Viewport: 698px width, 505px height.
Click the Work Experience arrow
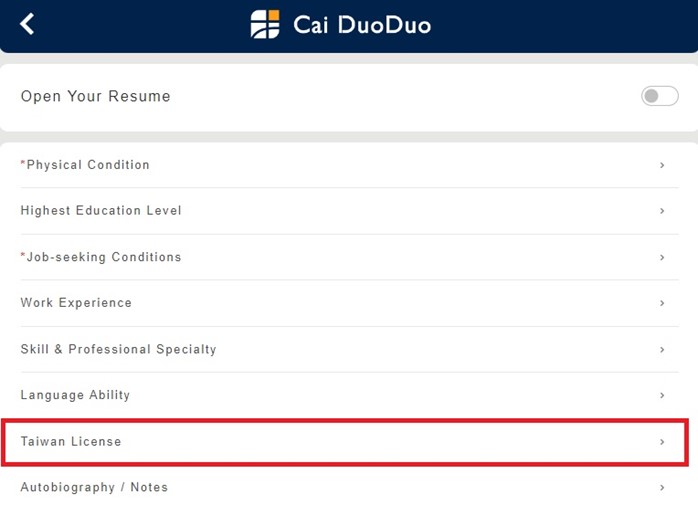pos(662,303)
